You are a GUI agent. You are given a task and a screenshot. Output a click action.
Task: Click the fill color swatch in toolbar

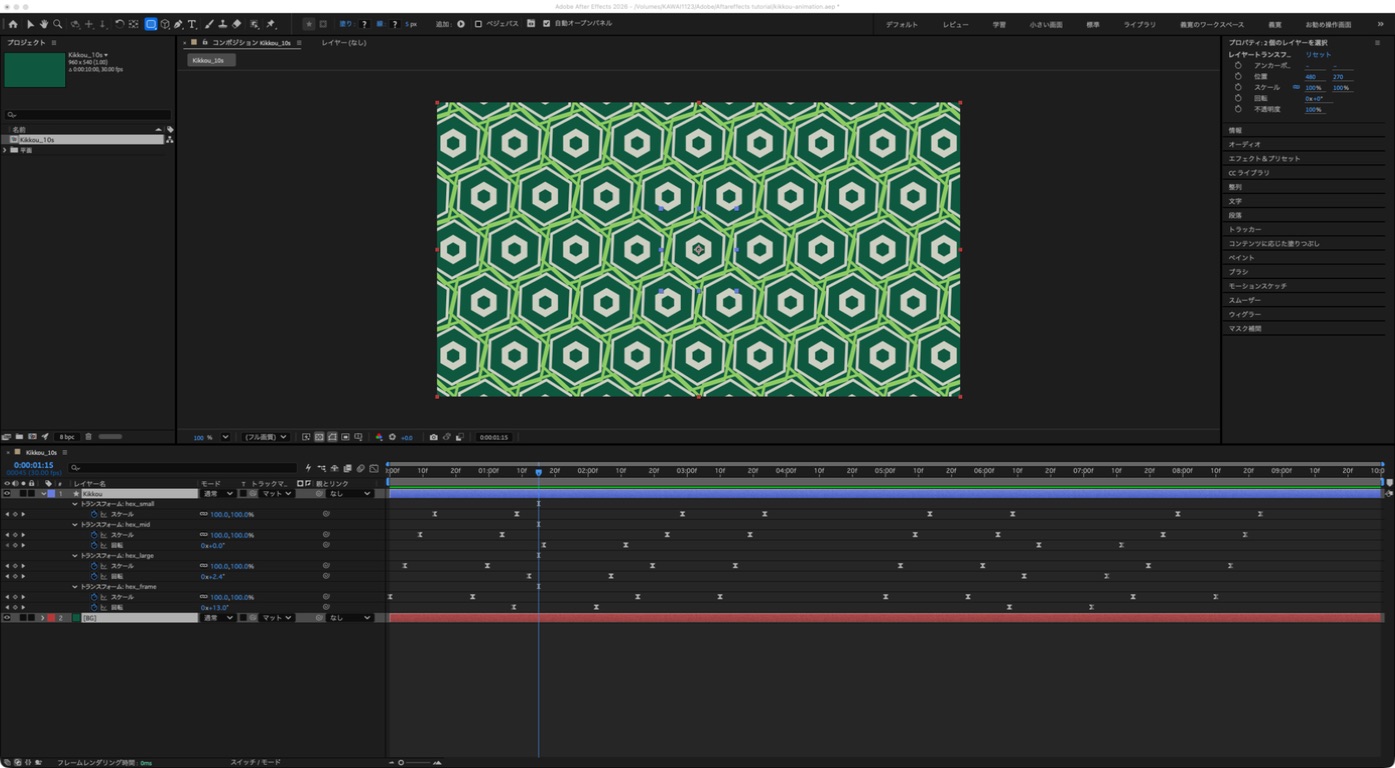pyautogui.click(x=364, y=24)
